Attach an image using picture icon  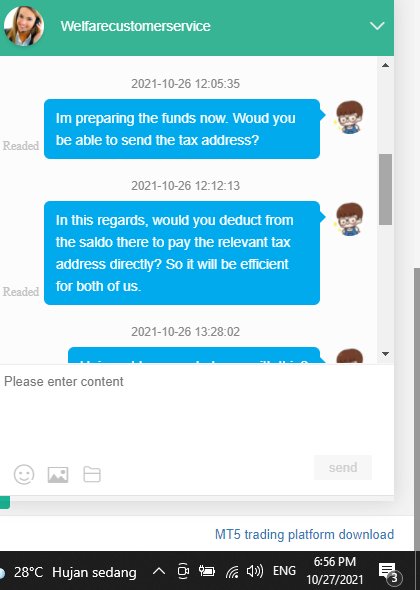coord(58,474)
